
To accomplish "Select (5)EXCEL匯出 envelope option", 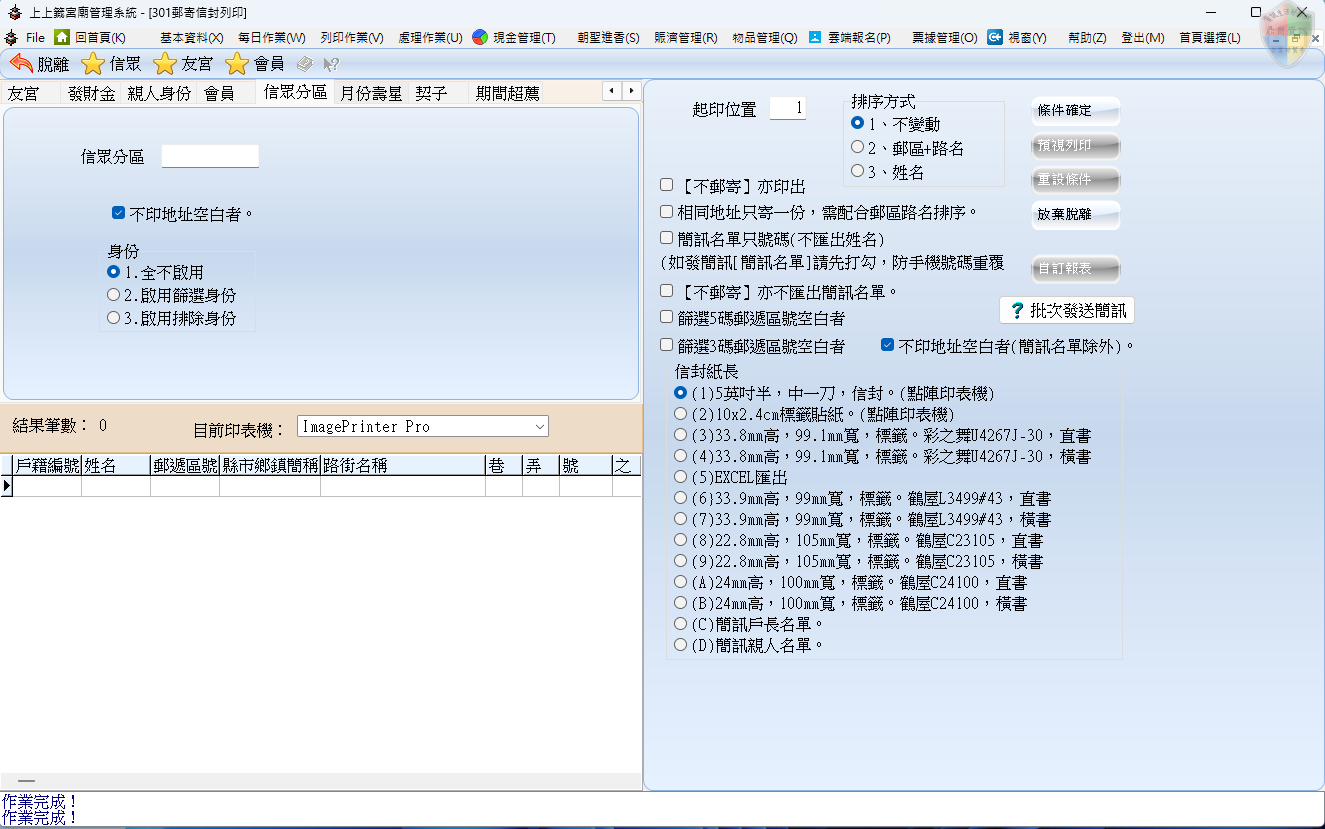I will pyautogui.click(x=681, y=478).
